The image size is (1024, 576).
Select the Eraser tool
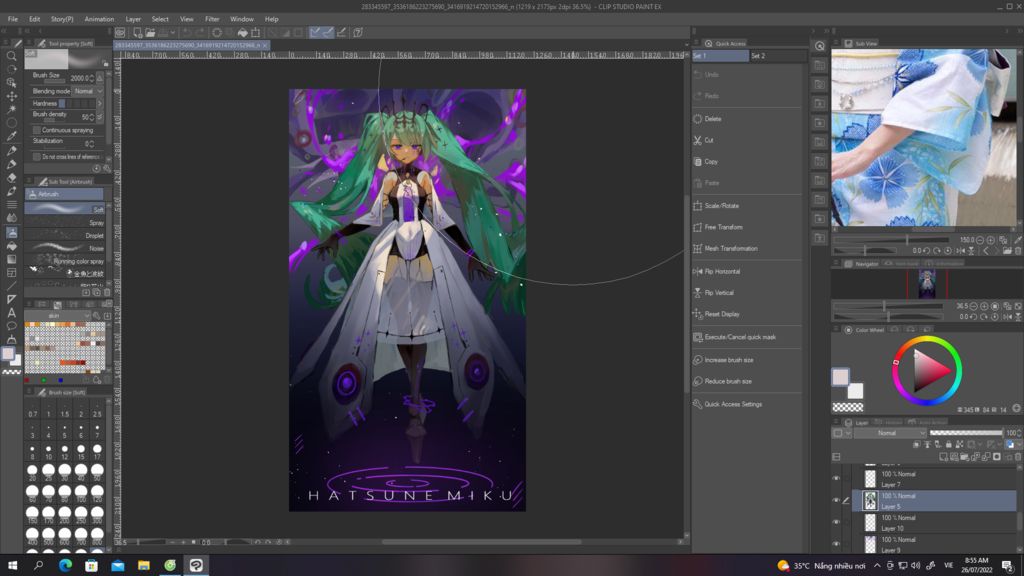[11, 178]
